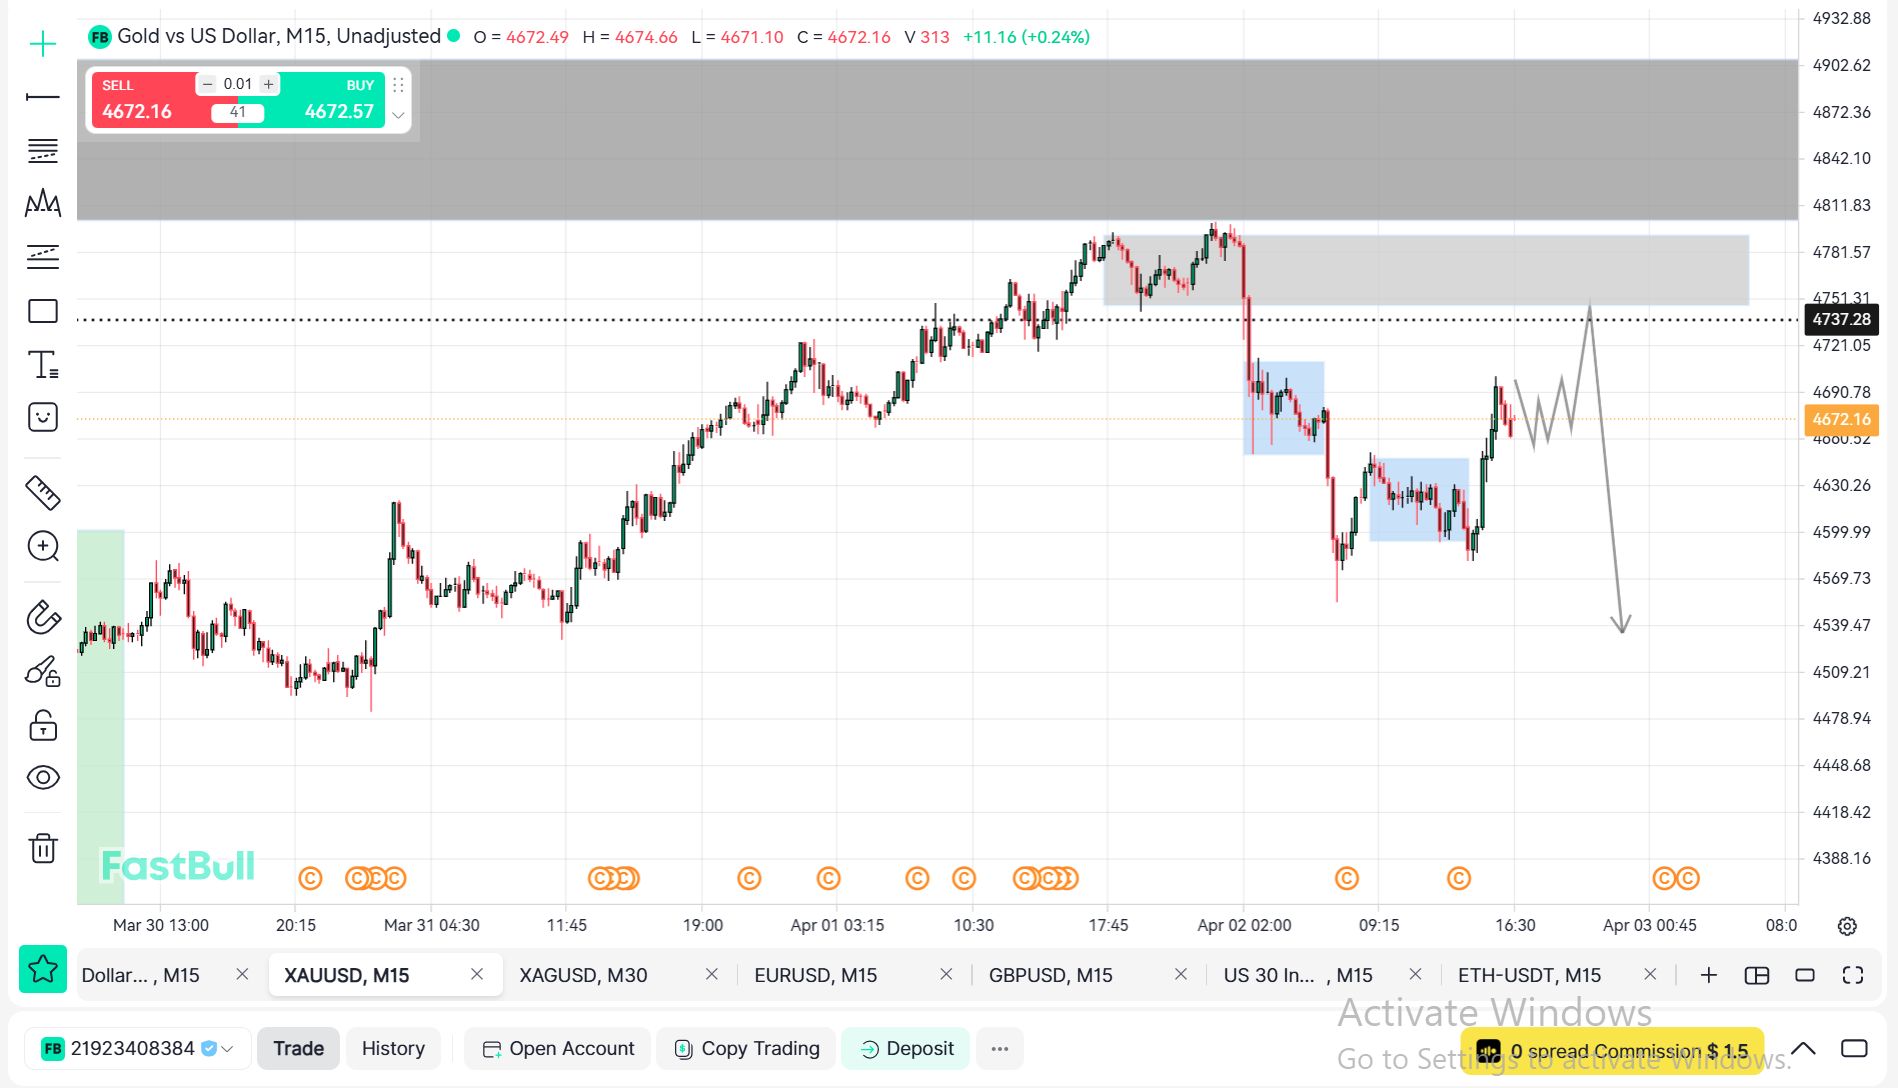Select the crosshair cursor tool
Screen dimensions: 1898x1088
[x=43, y=44]
